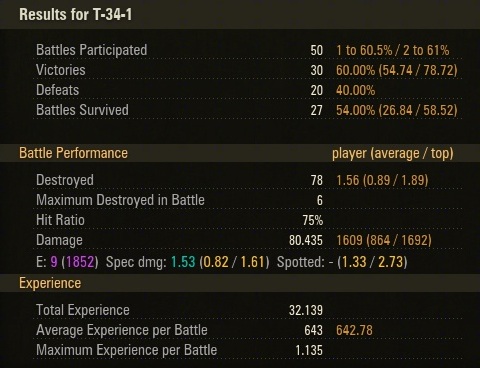
Task: Click the Battles Survived value 27
Action: point(317,110)
